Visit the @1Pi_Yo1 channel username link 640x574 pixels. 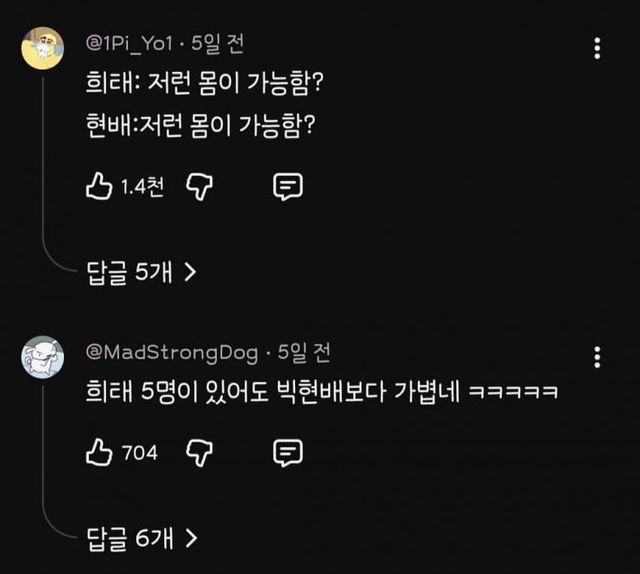point(129,43)
